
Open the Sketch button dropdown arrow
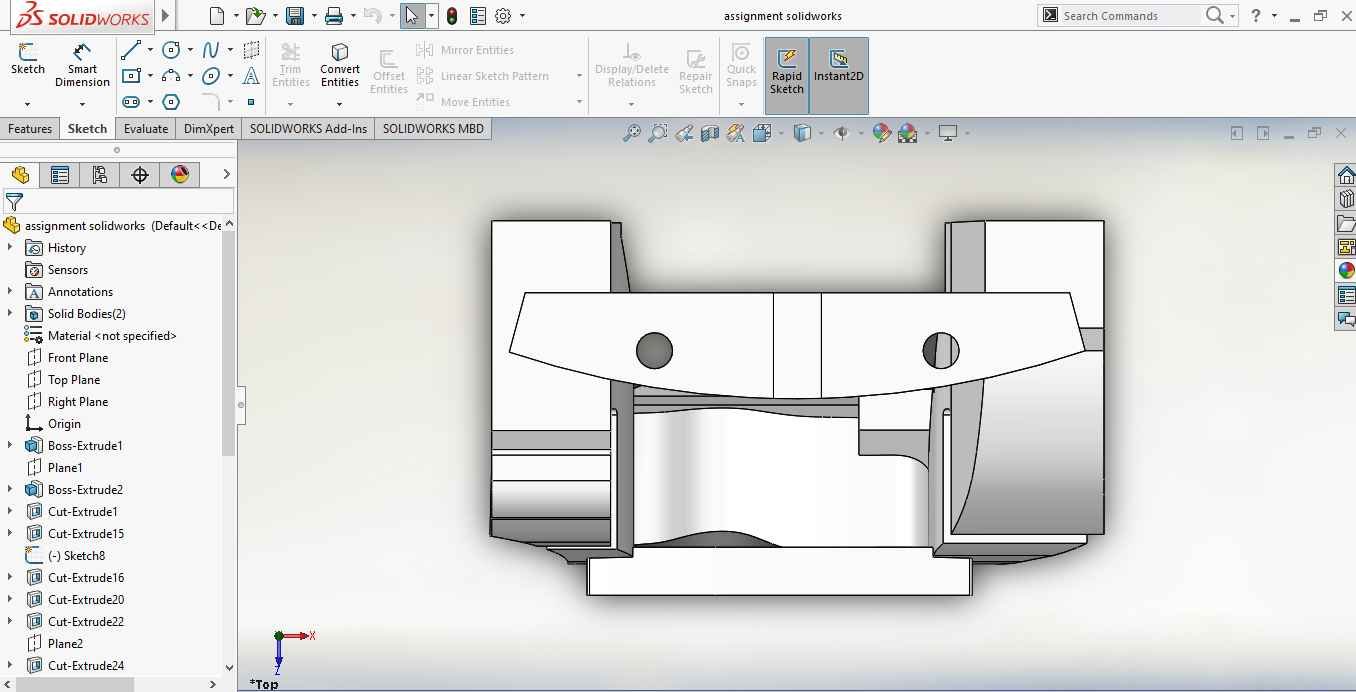click(27, 104)
